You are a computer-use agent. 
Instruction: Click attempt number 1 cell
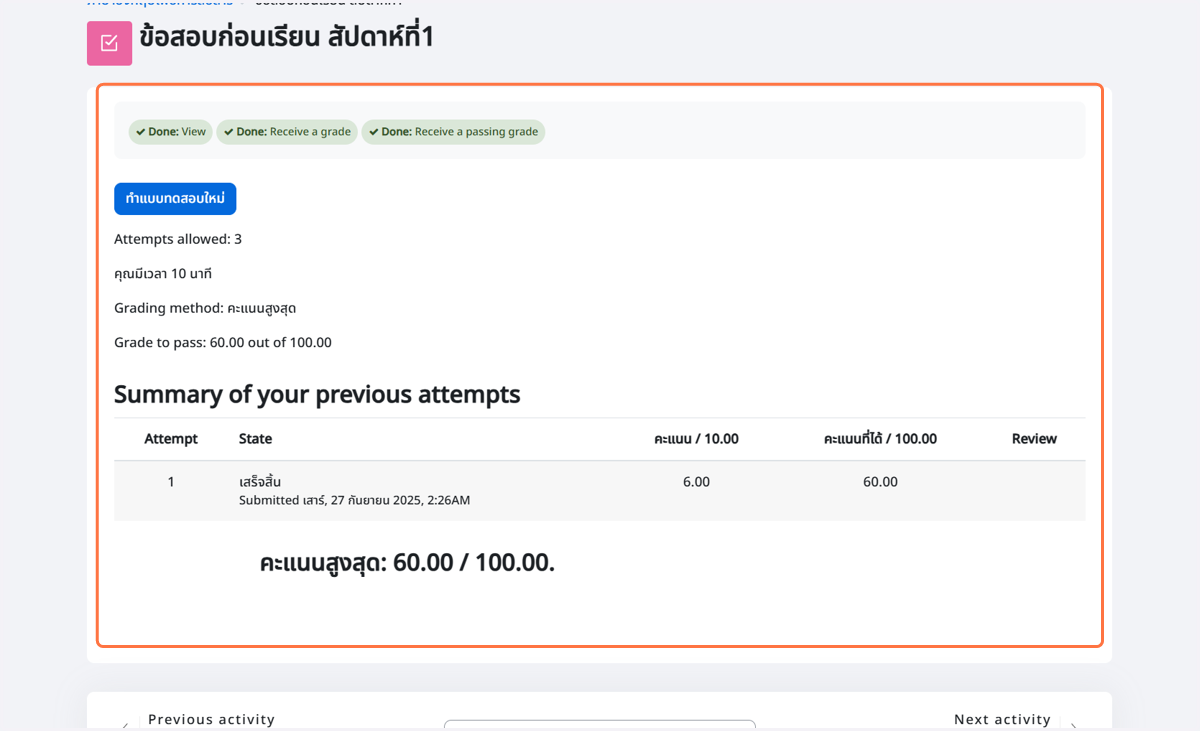171,482
